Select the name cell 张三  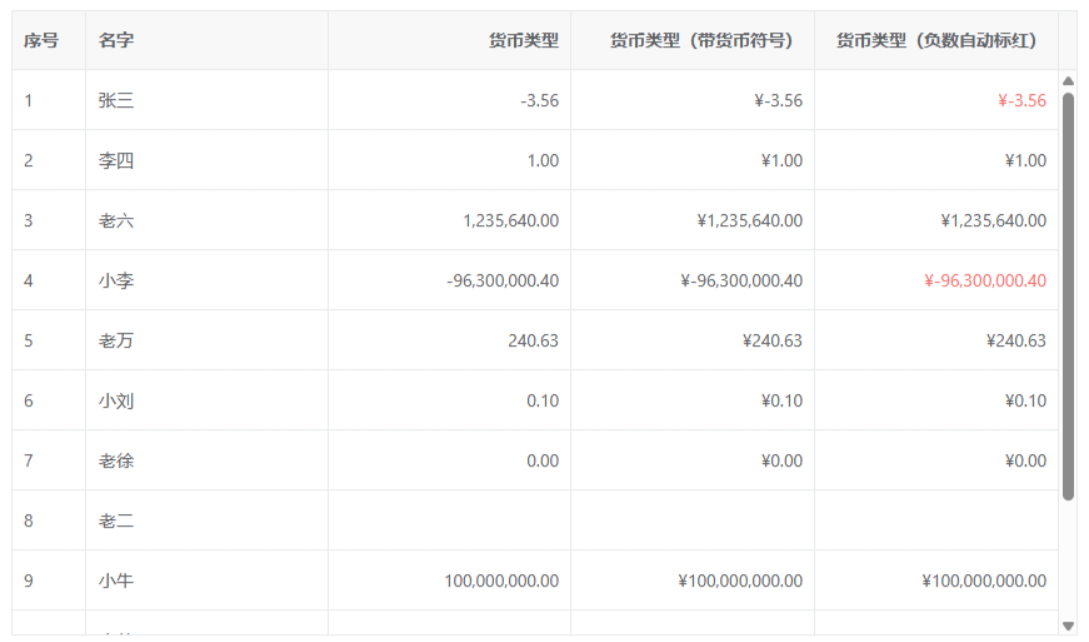pyautogui.click(x=207, y=100)
